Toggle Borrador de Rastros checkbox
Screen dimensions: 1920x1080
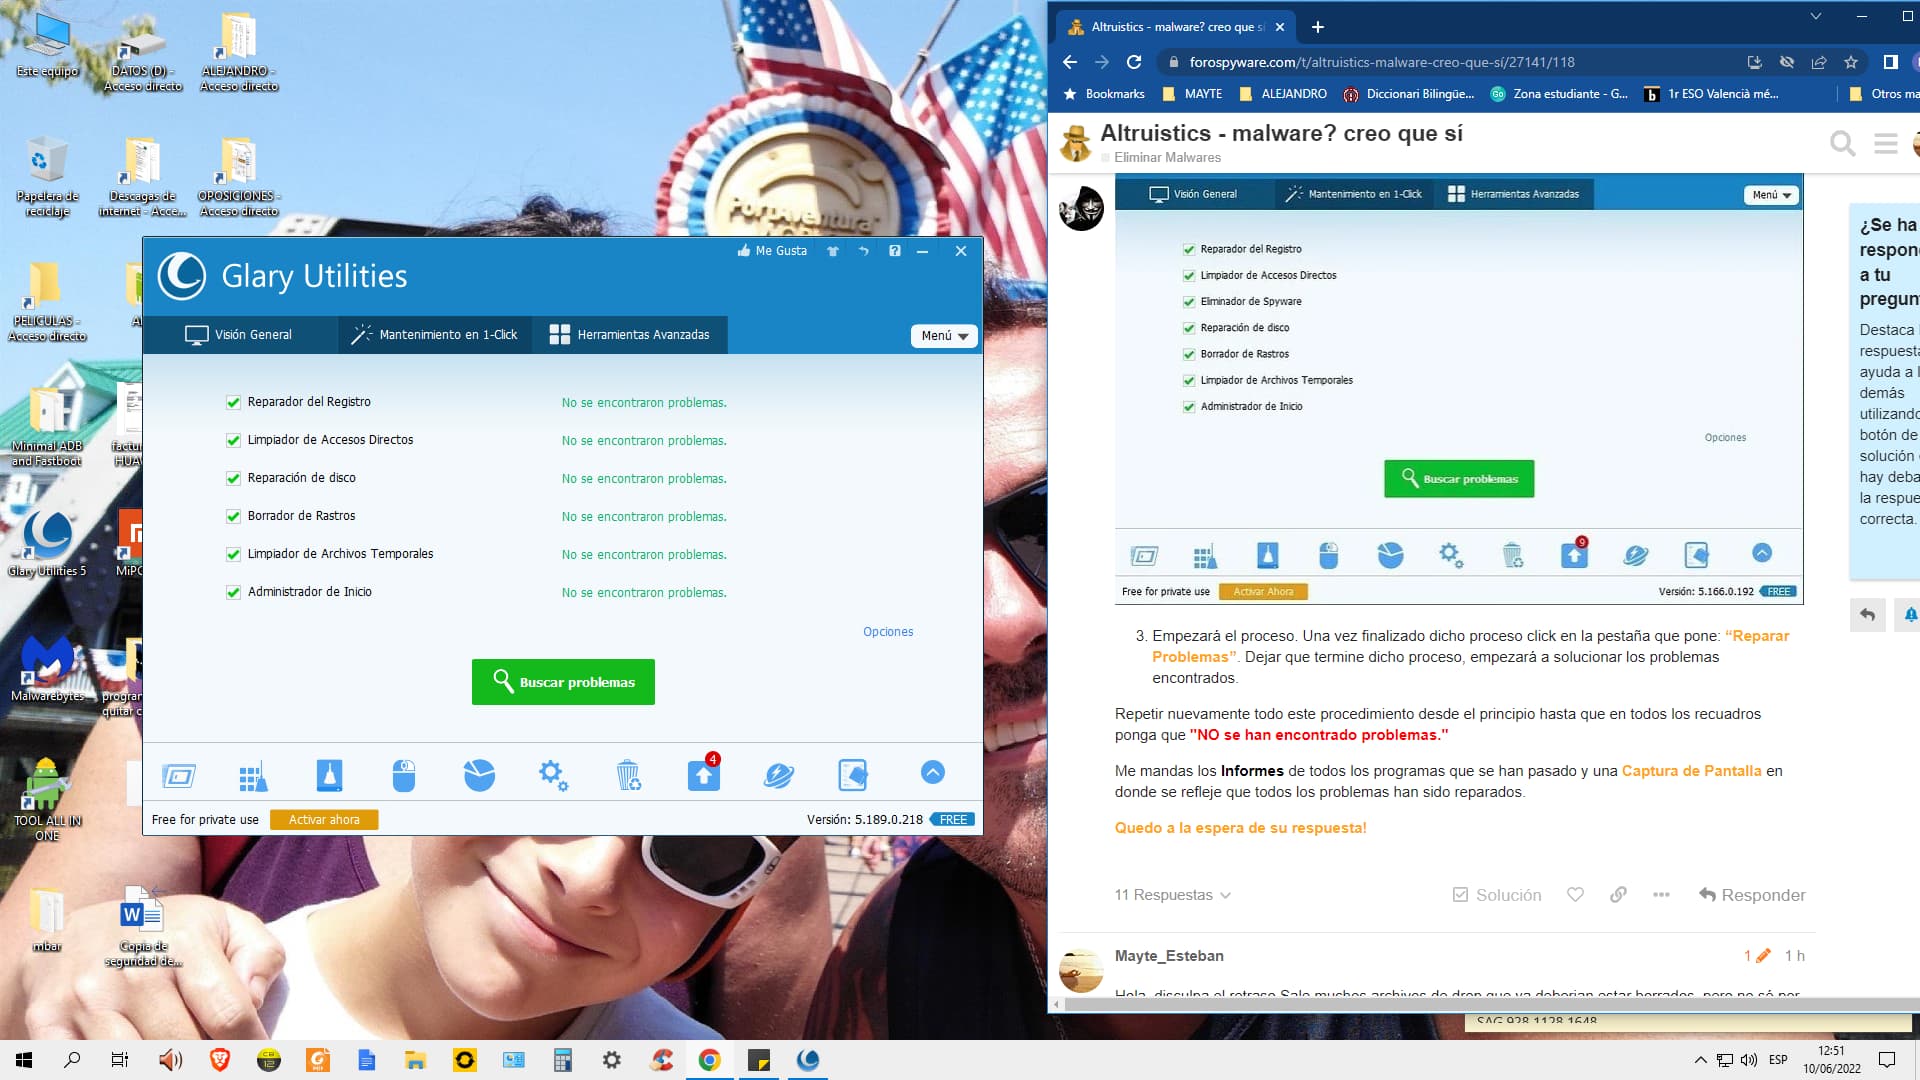coord(233,516)
